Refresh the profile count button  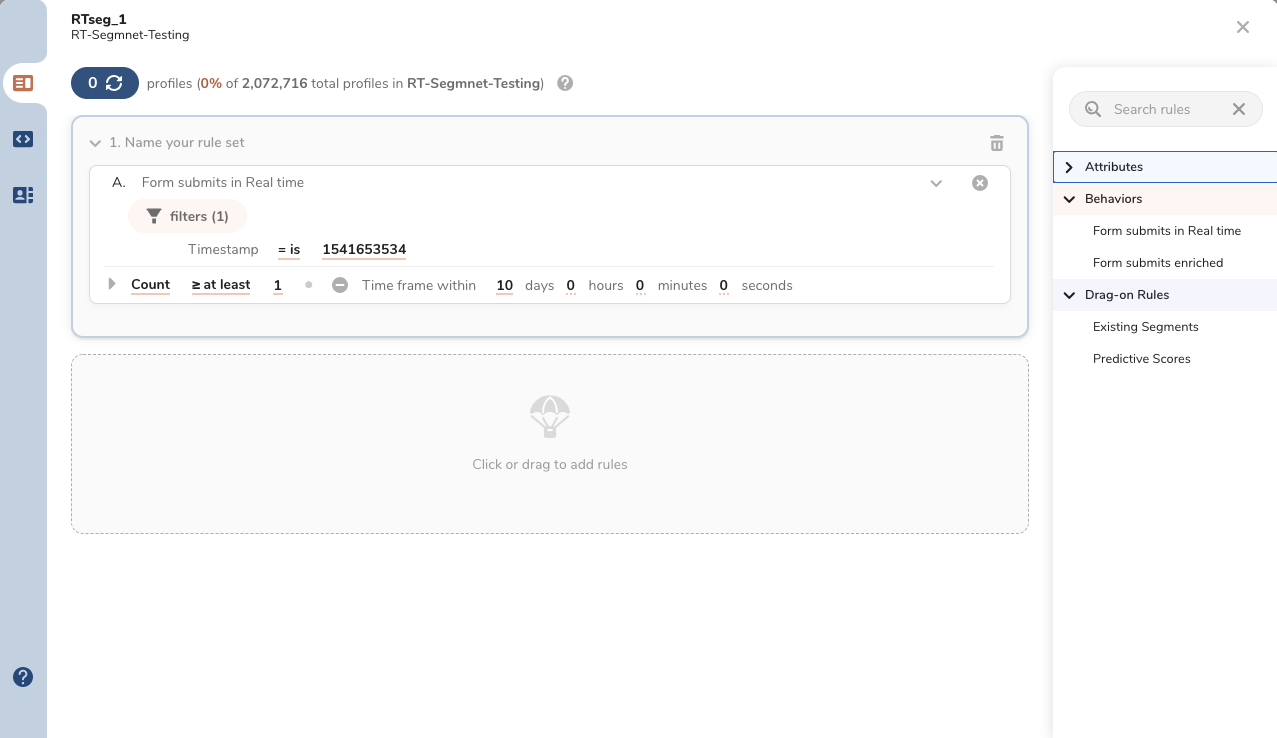point(105,83)
